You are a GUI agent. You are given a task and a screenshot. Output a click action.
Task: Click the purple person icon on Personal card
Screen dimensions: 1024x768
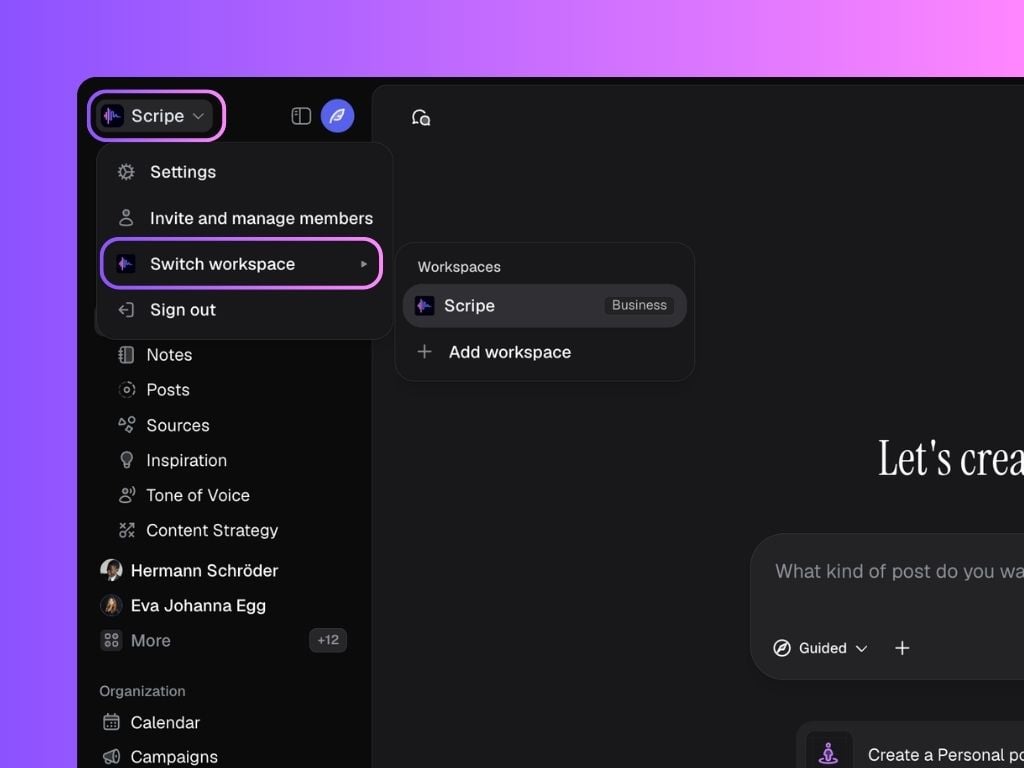pos(829,753)
